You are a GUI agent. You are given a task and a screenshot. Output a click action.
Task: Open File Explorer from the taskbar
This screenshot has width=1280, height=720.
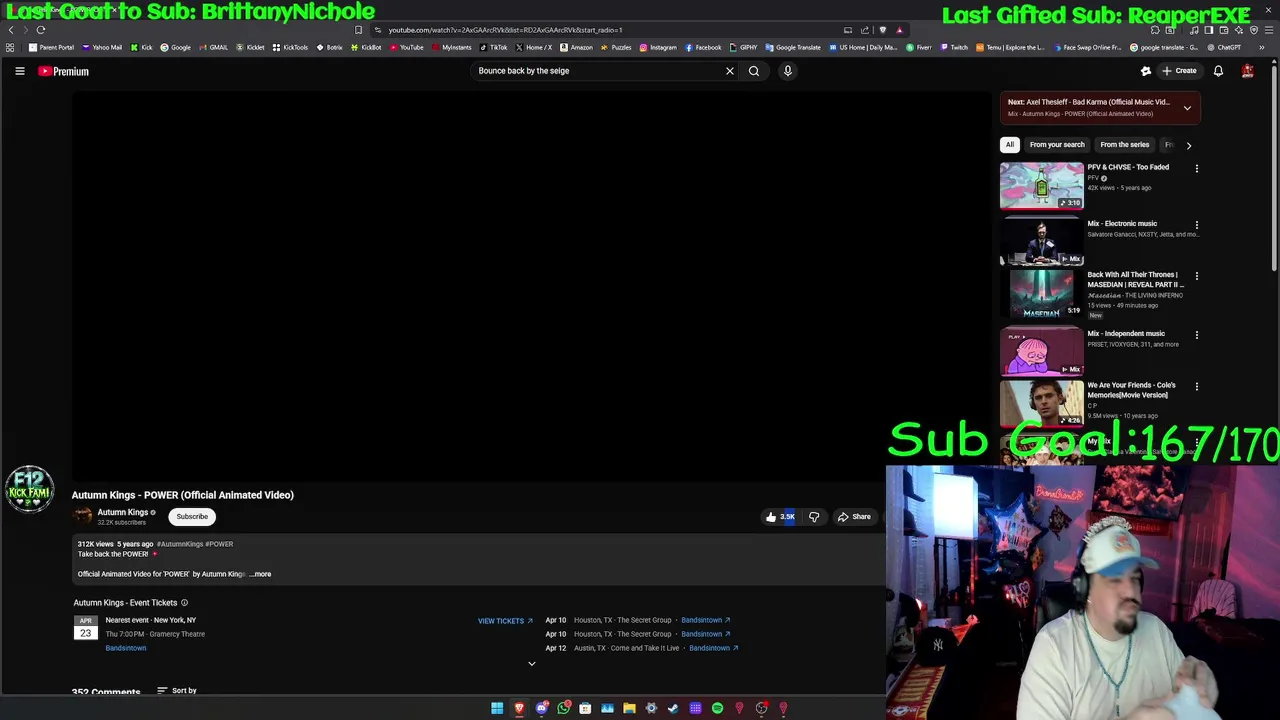(x=629, y=708)
